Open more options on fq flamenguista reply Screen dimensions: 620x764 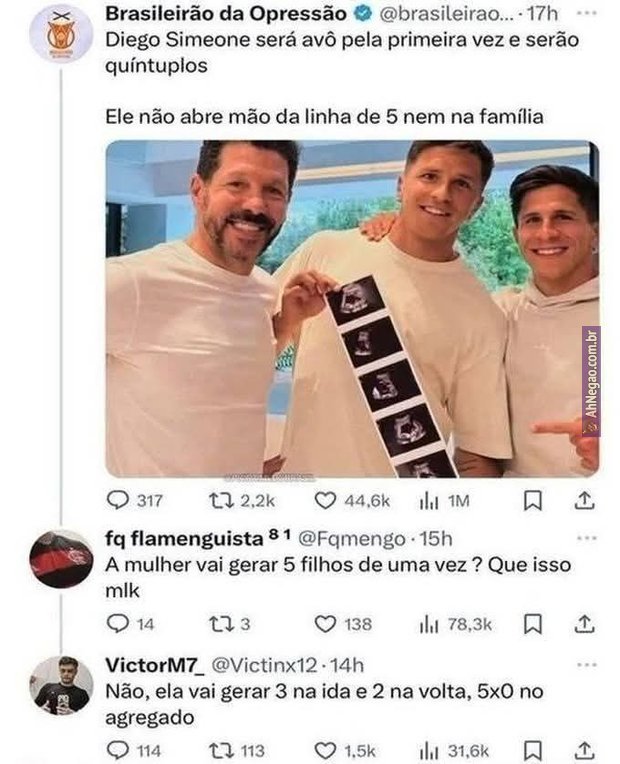click(x=588, y=538)
